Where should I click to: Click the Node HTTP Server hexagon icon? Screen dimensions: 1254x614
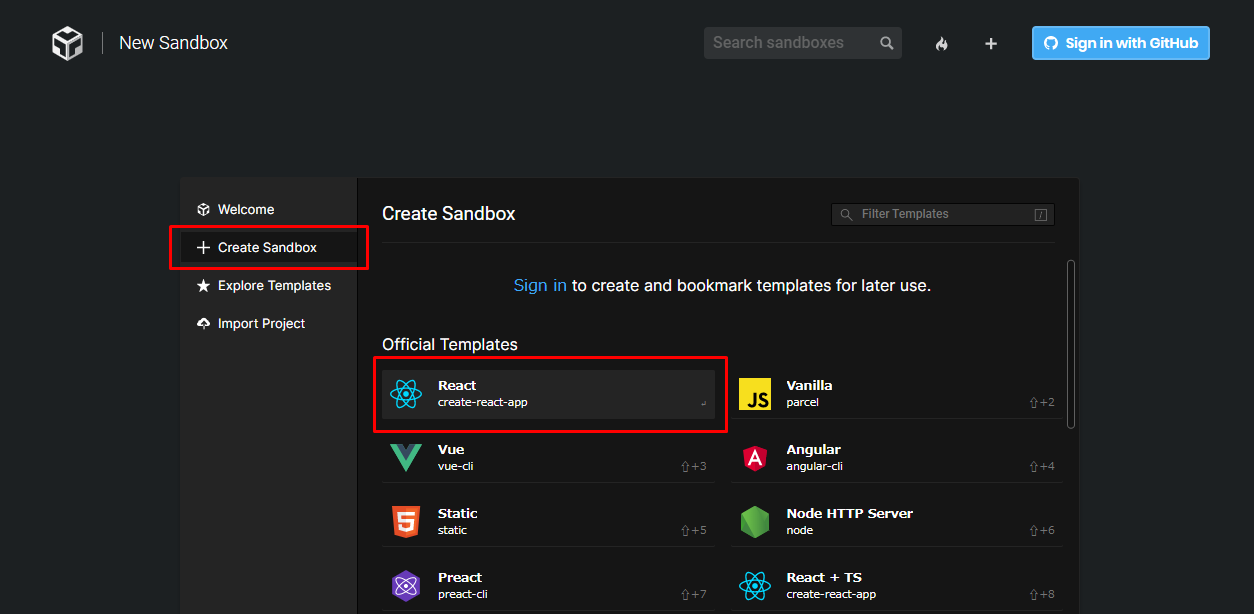[755, 521]
